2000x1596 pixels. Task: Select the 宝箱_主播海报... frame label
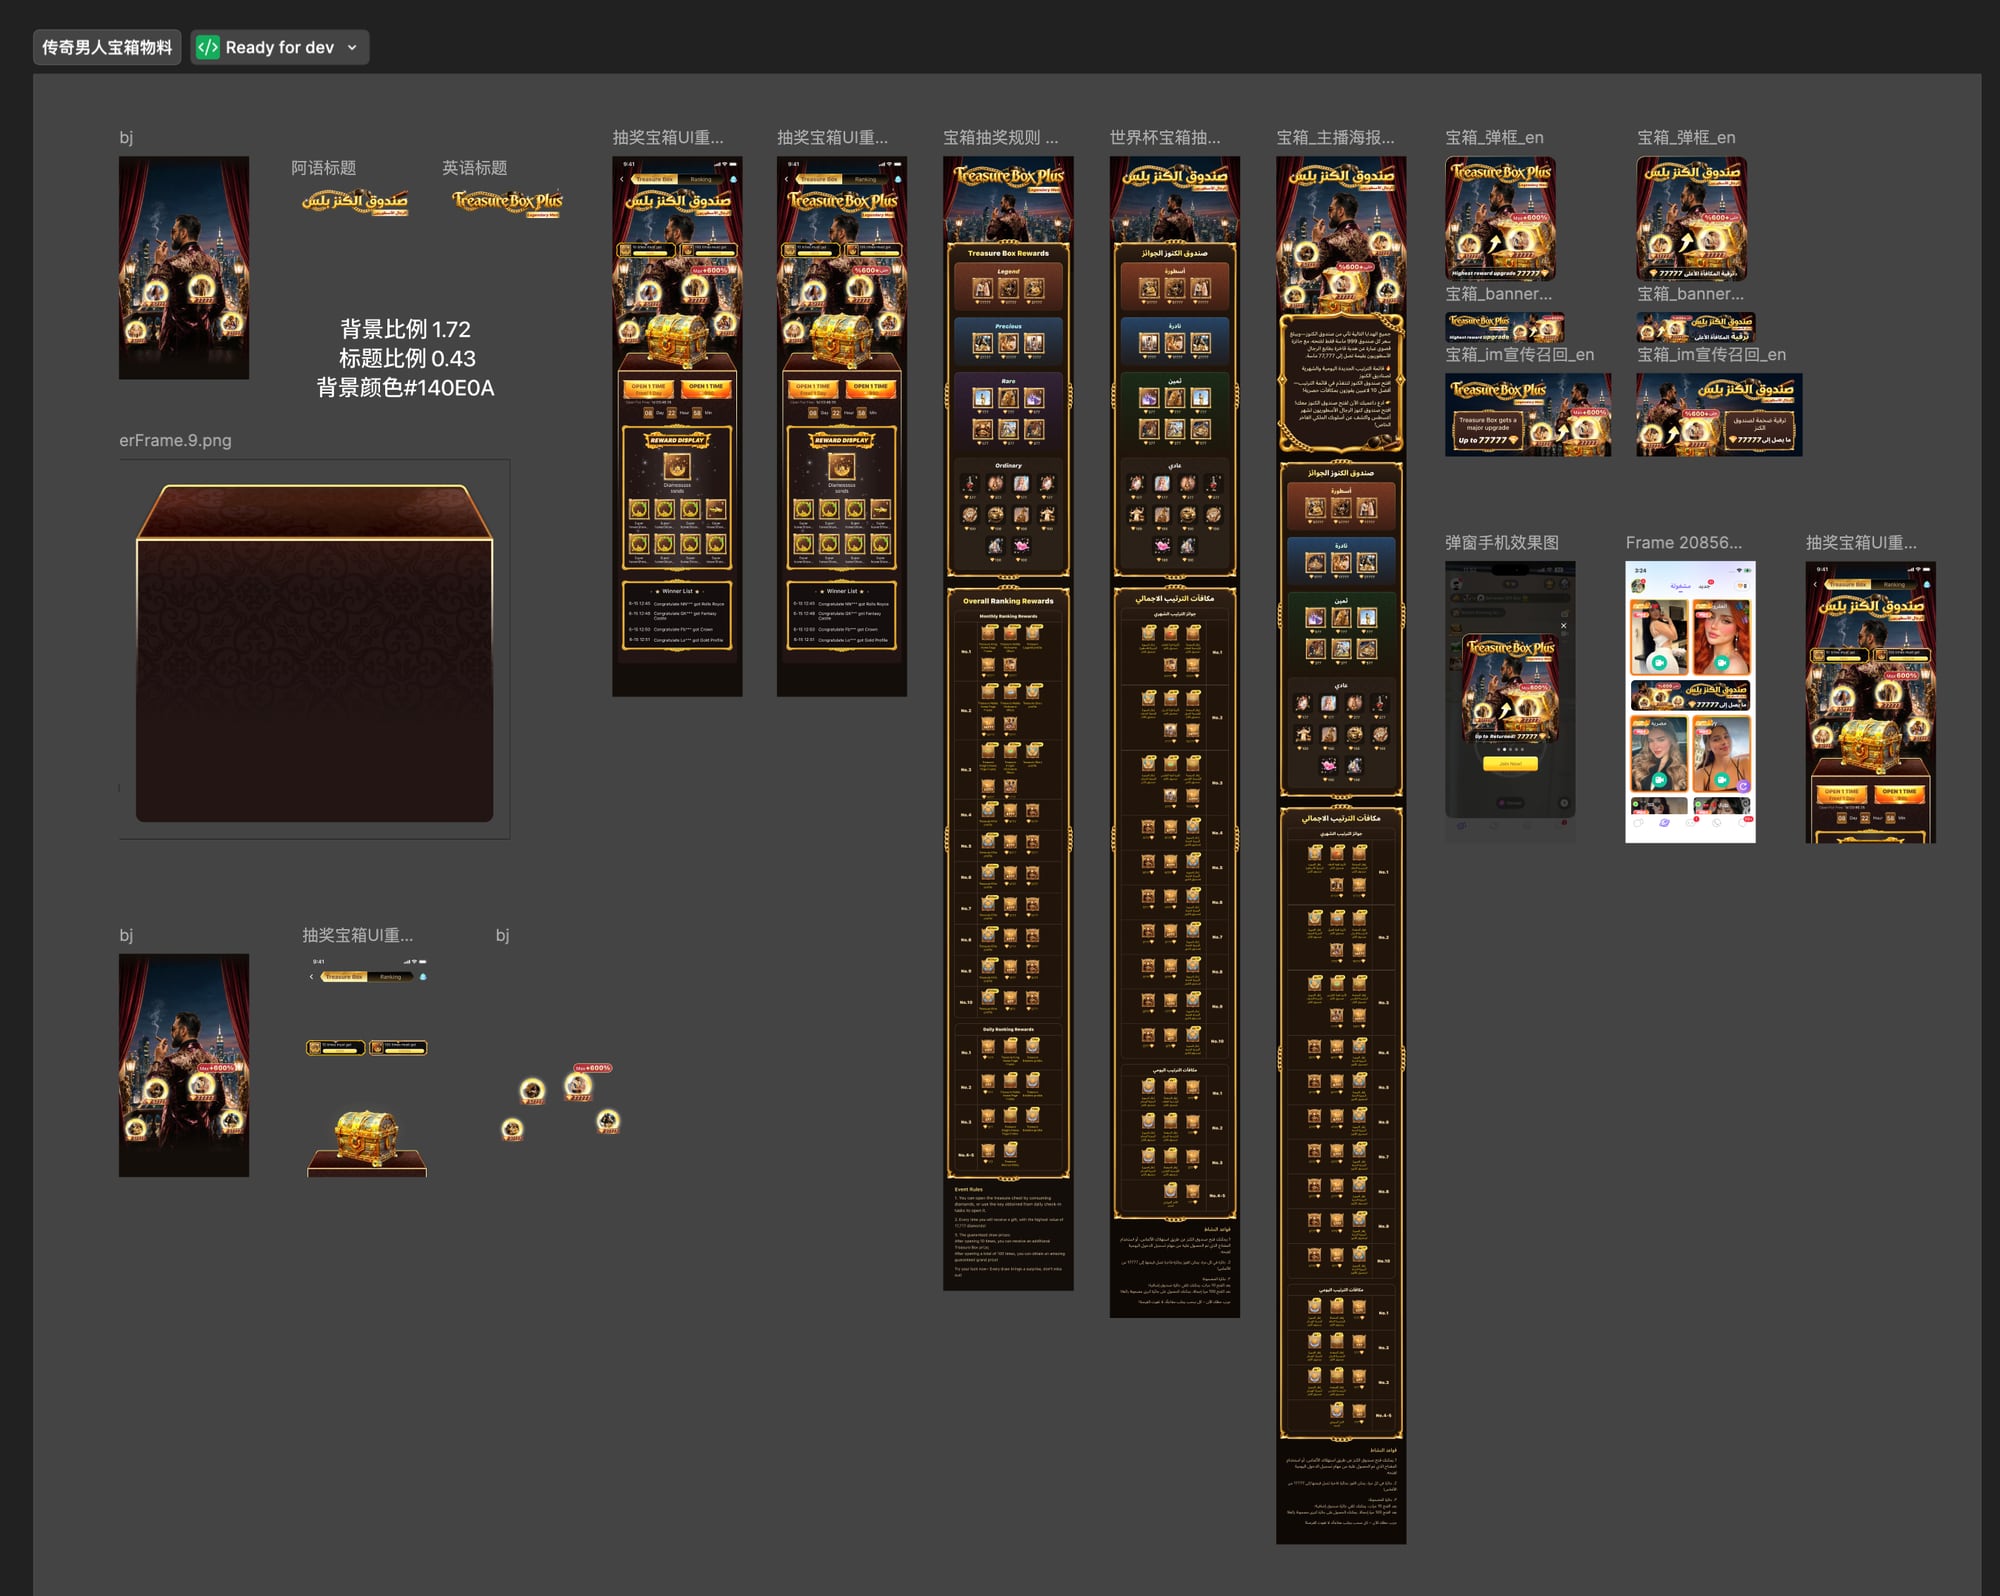1335,137
